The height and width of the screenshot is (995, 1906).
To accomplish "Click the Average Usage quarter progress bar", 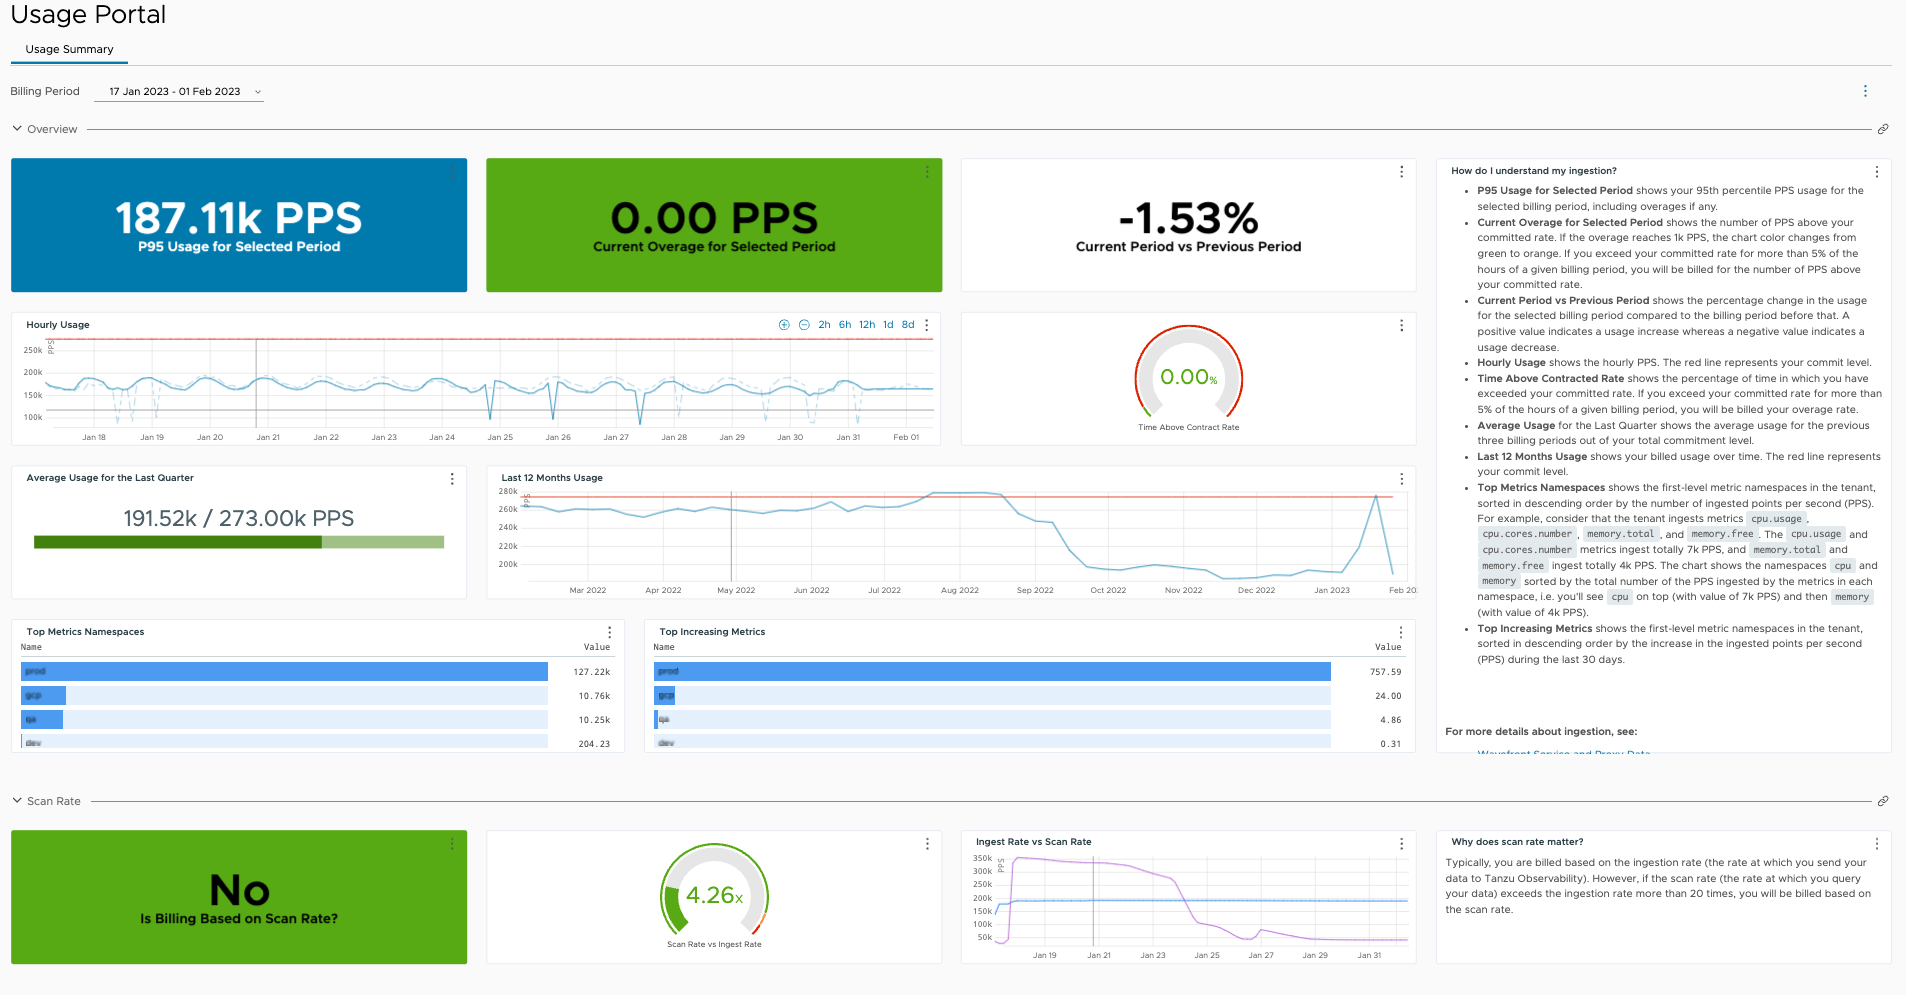I will (239, 542).
